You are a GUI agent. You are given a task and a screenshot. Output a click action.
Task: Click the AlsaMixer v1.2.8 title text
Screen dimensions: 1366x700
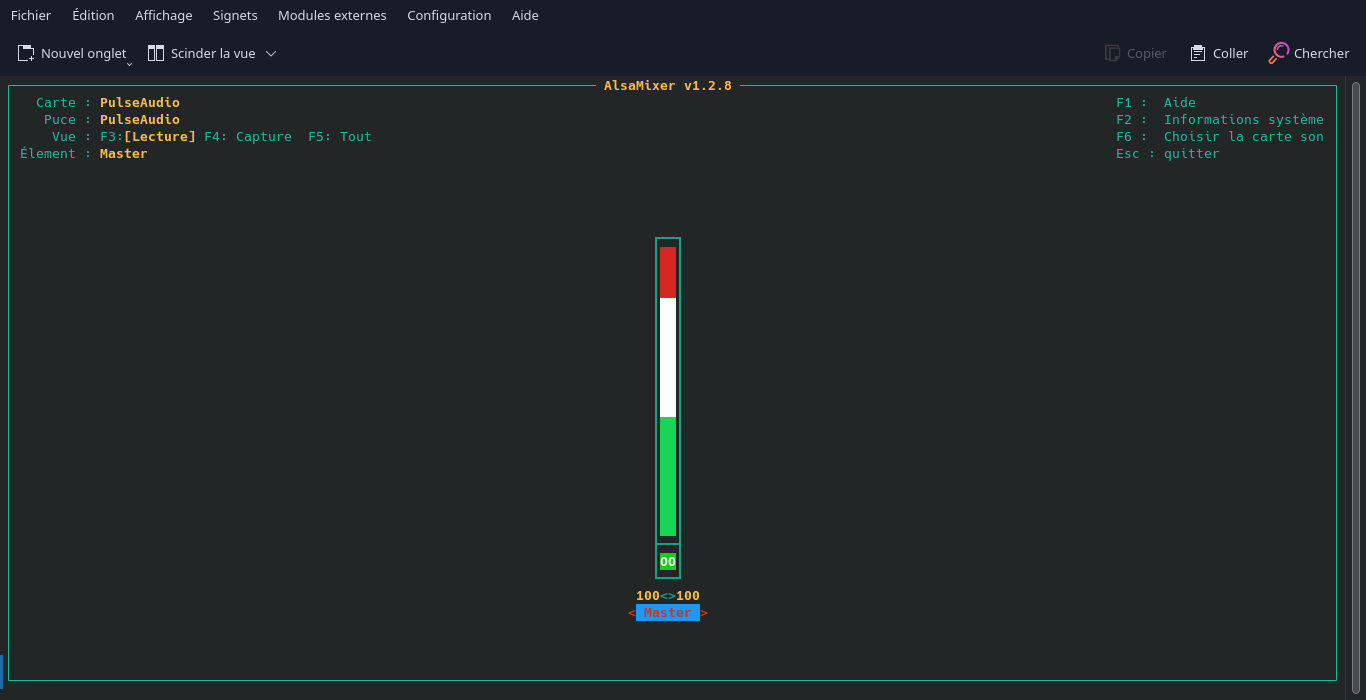click(x=668, y=86)
